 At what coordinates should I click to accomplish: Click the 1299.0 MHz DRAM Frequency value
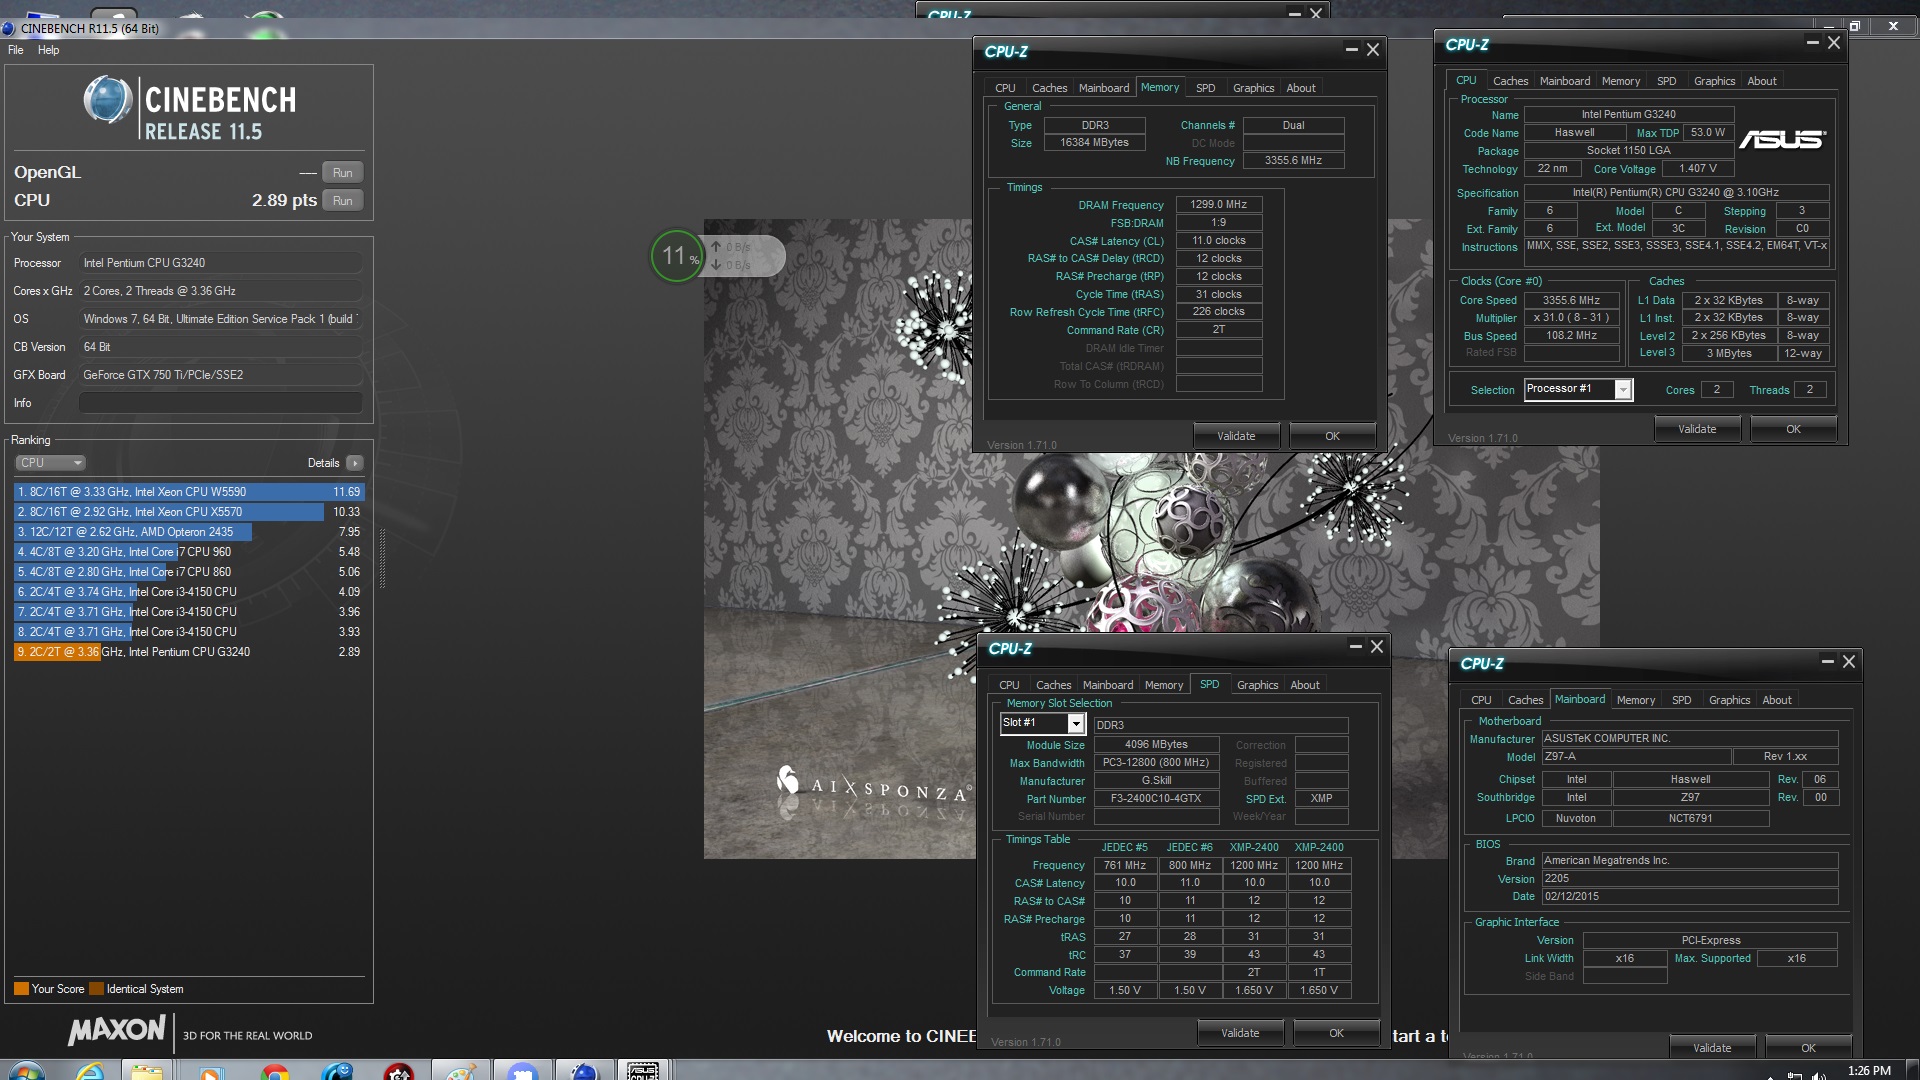pos(1218,204)
